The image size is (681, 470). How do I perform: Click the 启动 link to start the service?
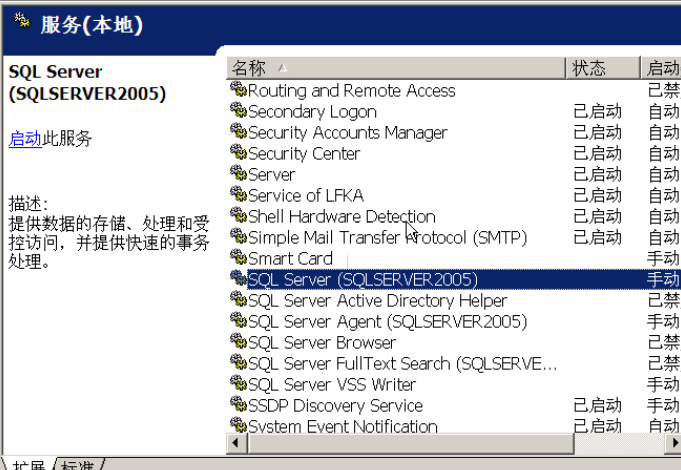[25, 139]
